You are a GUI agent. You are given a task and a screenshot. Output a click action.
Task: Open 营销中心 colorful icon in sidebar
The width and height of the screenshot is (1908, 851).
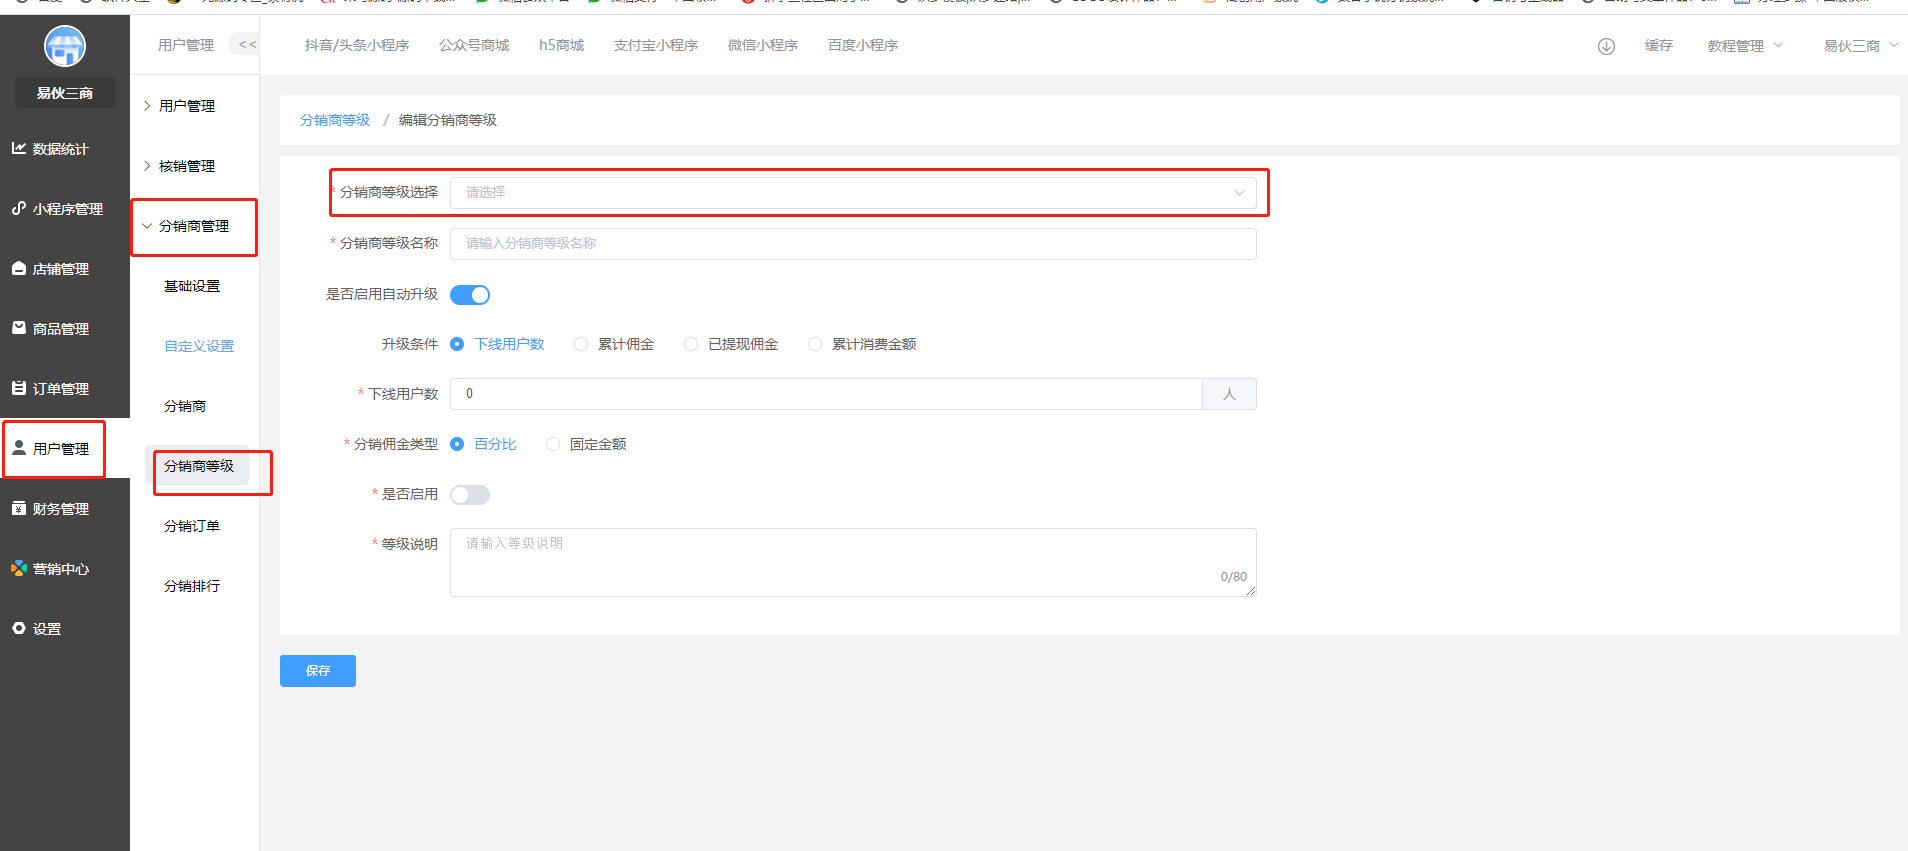click(x=19, y=568)
